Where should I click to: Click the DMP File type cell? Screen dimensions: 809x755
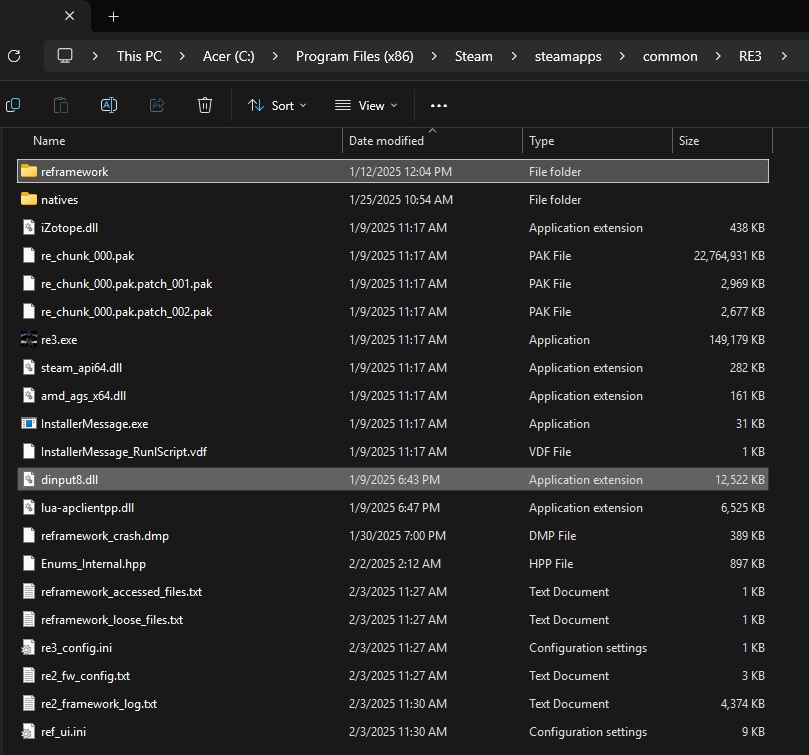[x=552, y=536]
